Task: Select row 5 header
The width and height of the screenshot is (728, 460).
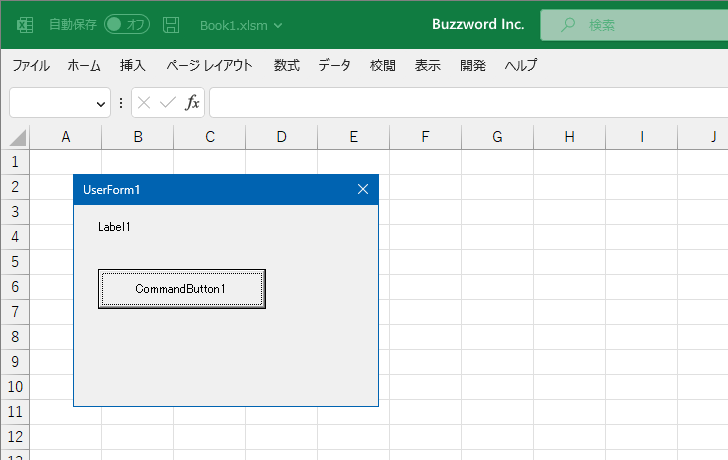Action: pyautogui.click(x=15, y=262)
